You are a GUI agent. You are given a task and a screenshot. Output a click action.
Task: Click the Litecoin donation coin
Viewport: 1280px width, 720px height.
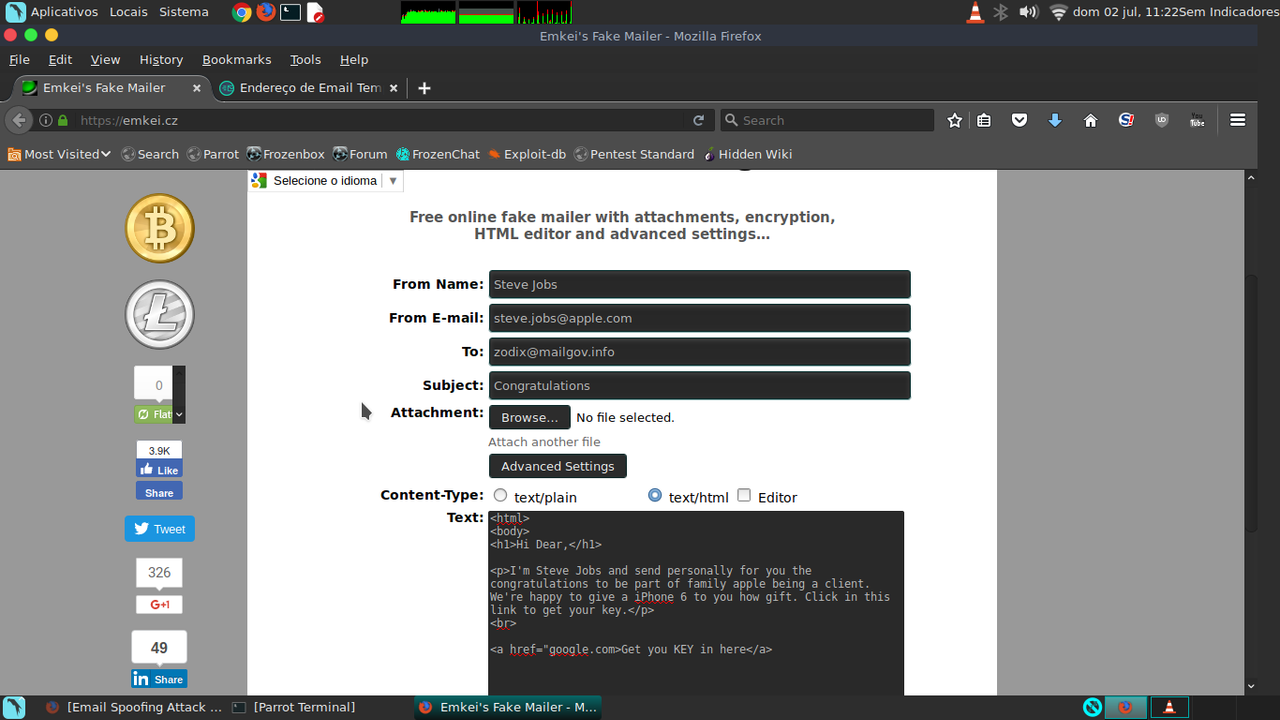pos(159,314)
